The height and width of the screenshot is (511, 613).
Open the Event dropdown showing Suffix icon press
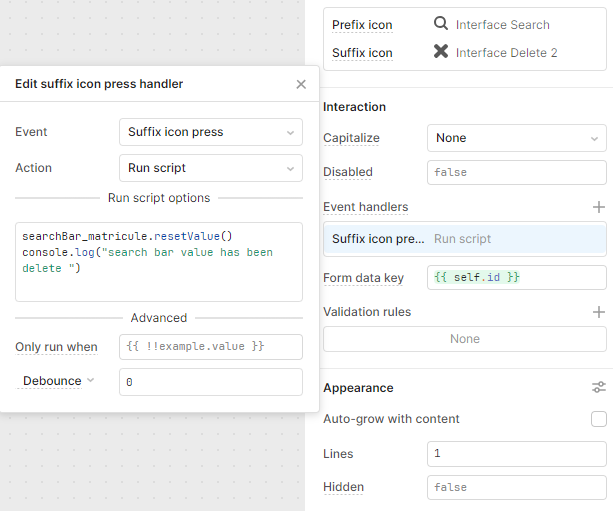pos(211,132)
